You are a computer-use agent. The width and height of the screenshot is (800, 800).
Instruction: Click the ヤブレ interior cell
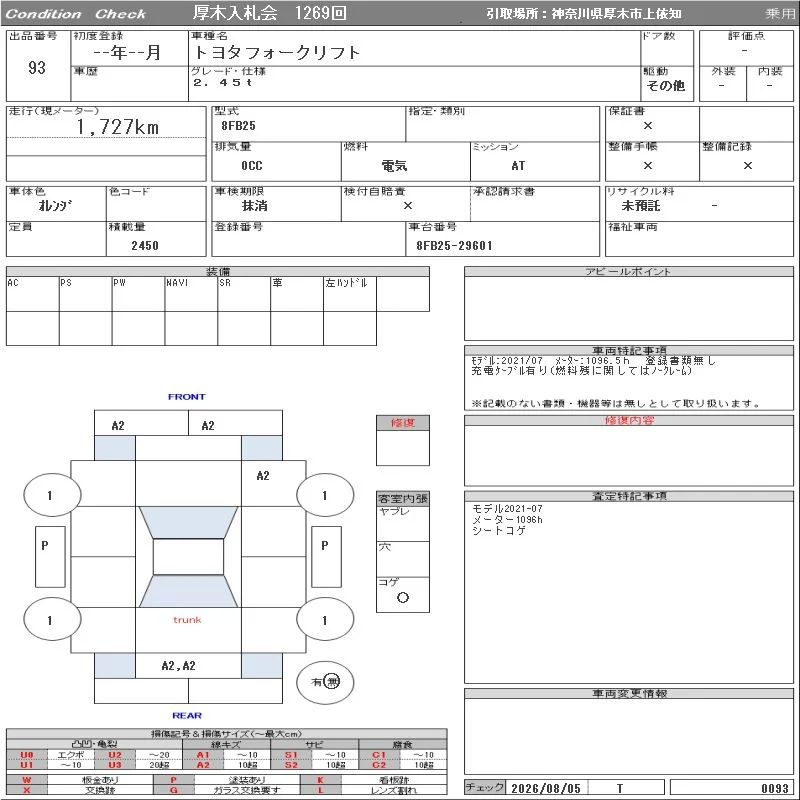tap(403, 524)
